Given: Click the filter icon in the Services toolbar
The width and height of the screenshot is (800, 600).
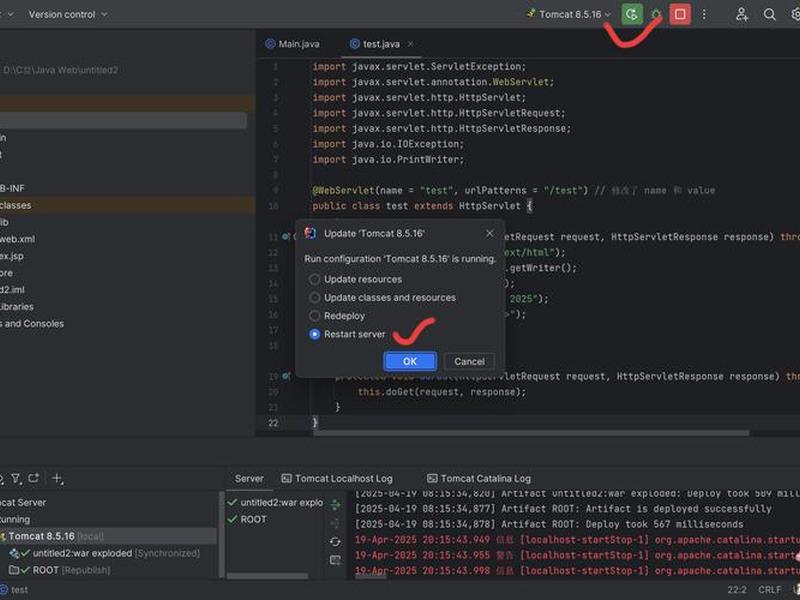Looking at the screenshot, I should click(16, 479).
